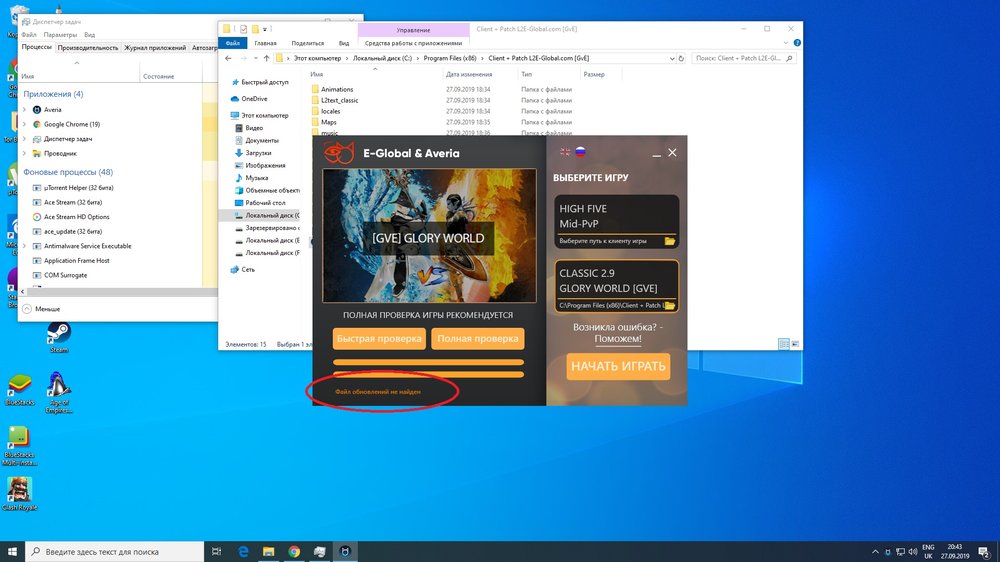Viewport: 1000px width, 562px height.
Task: Open Clash Royale desktop shortcut
Action: (20, 491)
